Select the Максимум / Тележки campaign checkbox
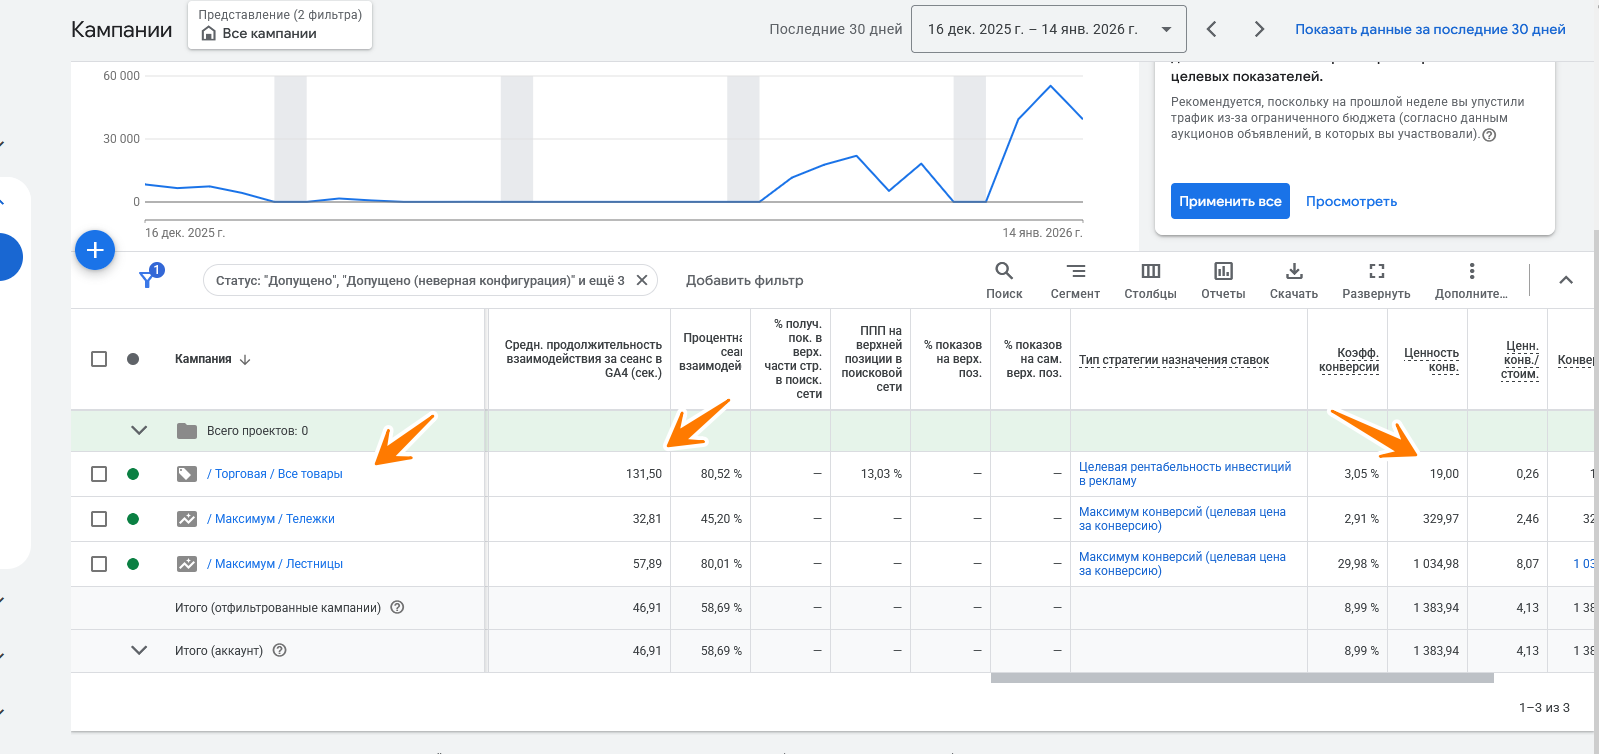The width and height of the screenshot is (1599, 754). (99, 519)
